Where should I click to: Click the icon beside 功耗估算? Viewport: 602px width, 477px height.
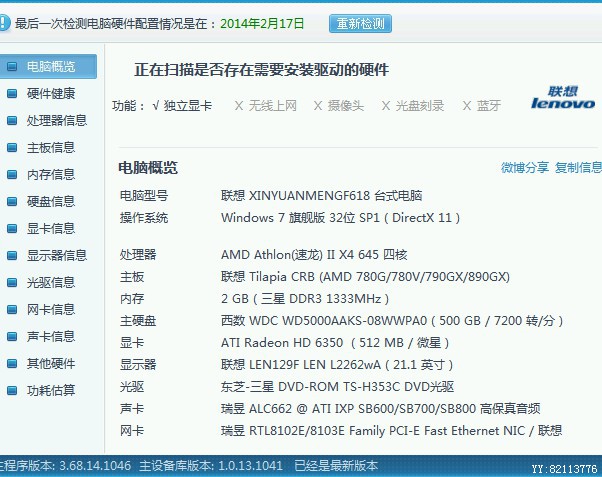[x=12, y=390]
